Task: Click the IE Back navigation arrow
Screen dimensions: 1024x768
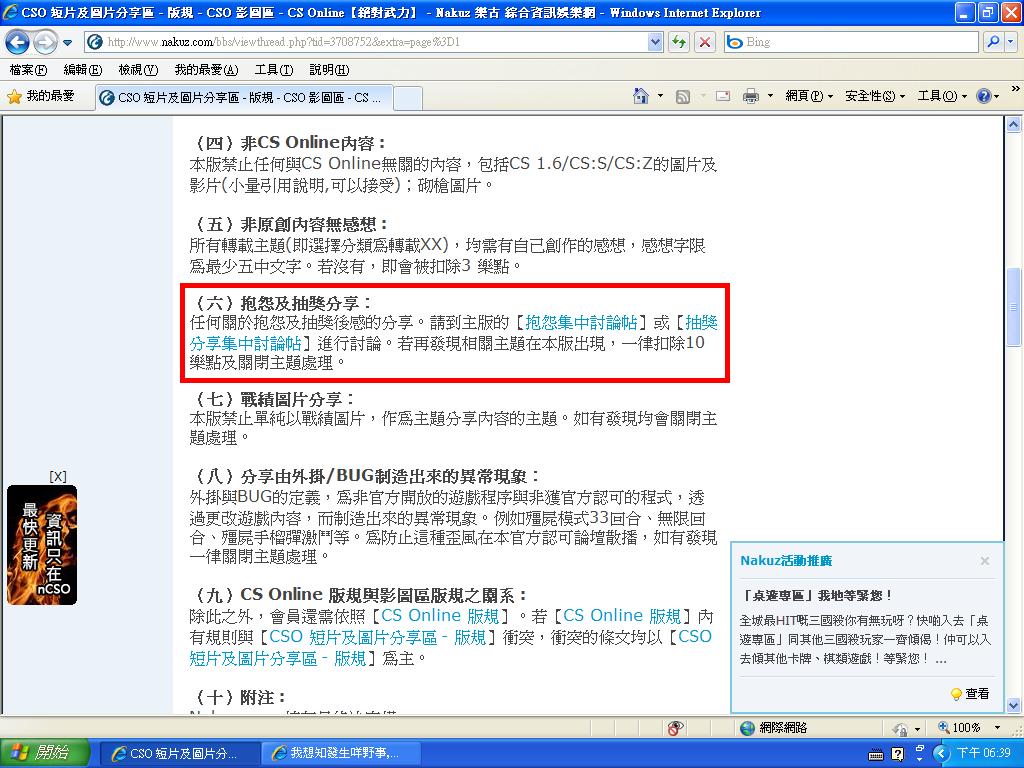Action: click(17, 42)
